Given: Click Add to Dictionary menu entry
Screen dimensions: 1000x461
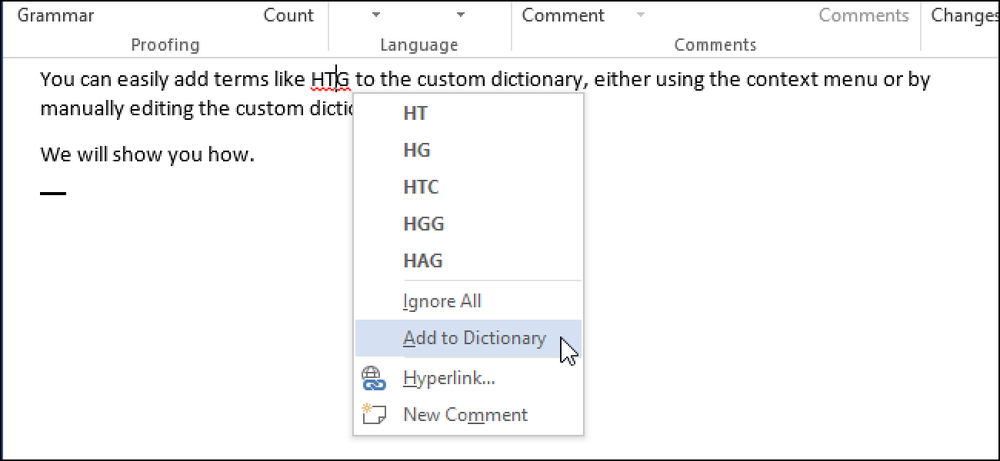Looking at the screenshot, I should point(468,338).
